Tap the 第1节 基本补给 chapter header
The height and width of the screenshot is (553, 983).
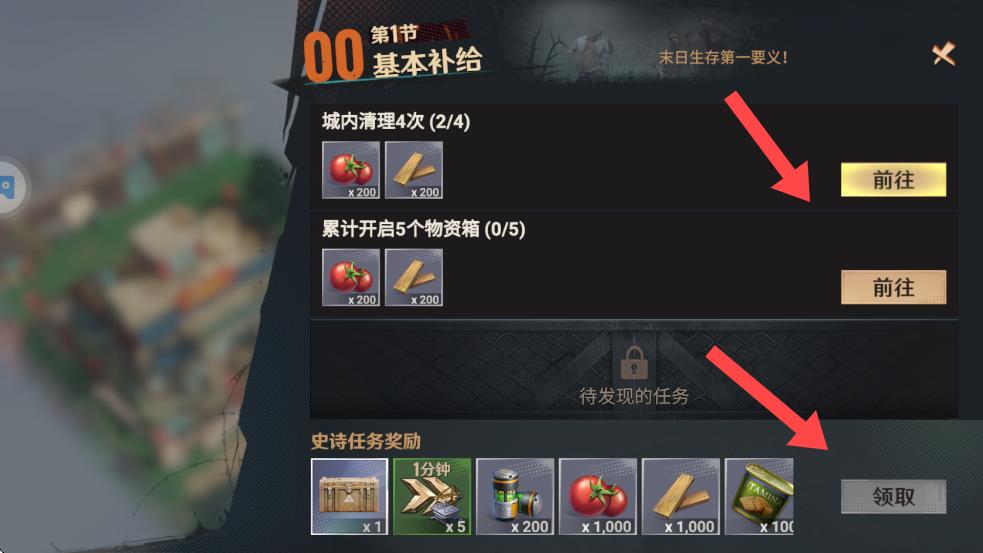click(394, 54)
